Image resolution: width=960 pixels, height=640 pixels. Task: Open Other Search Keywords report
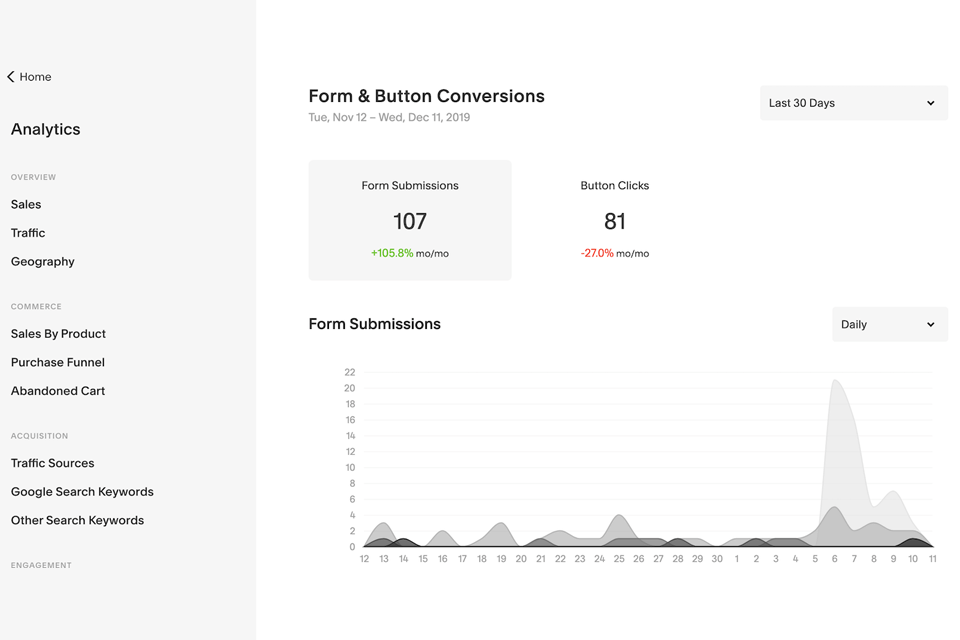pyautogui.click(x=77, y=521)
